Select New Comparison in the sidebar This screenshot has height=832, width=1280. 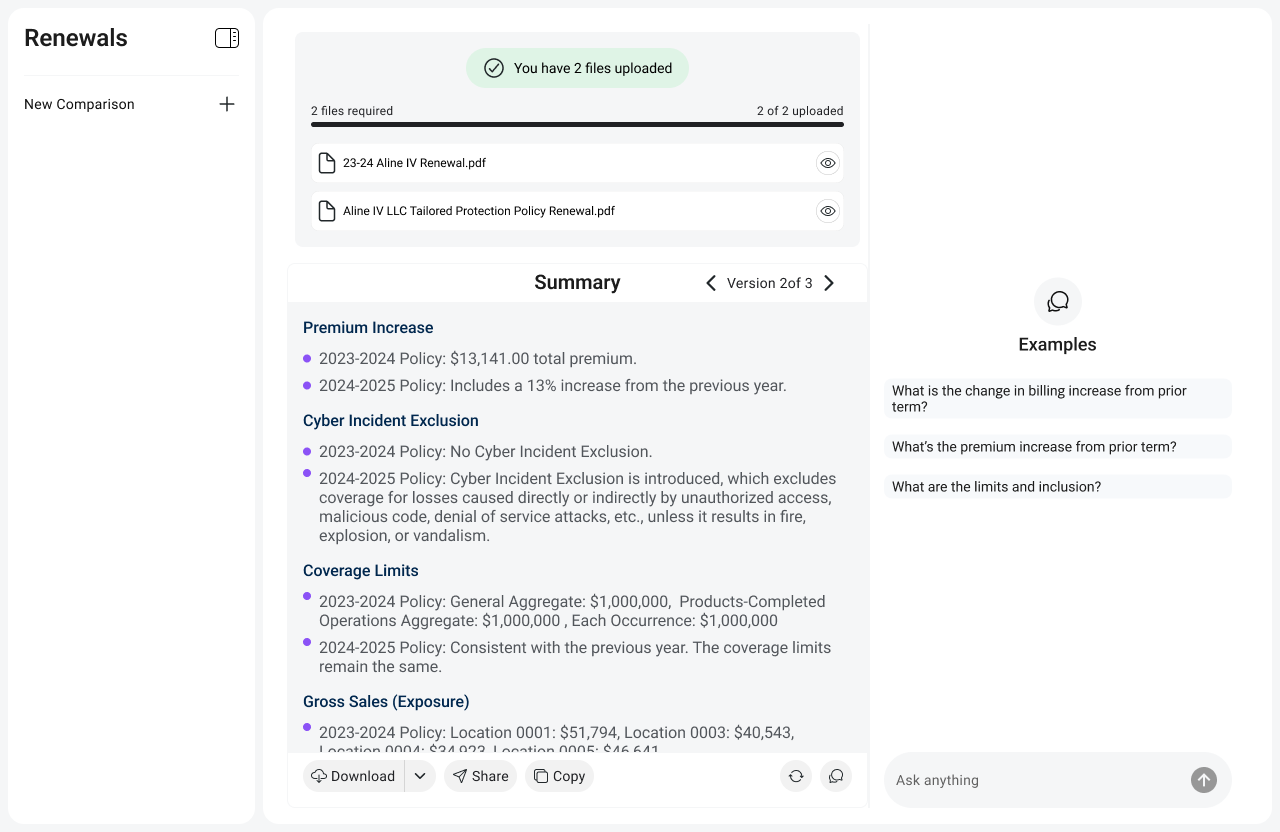pyautogui.click(x=80, y=104)
